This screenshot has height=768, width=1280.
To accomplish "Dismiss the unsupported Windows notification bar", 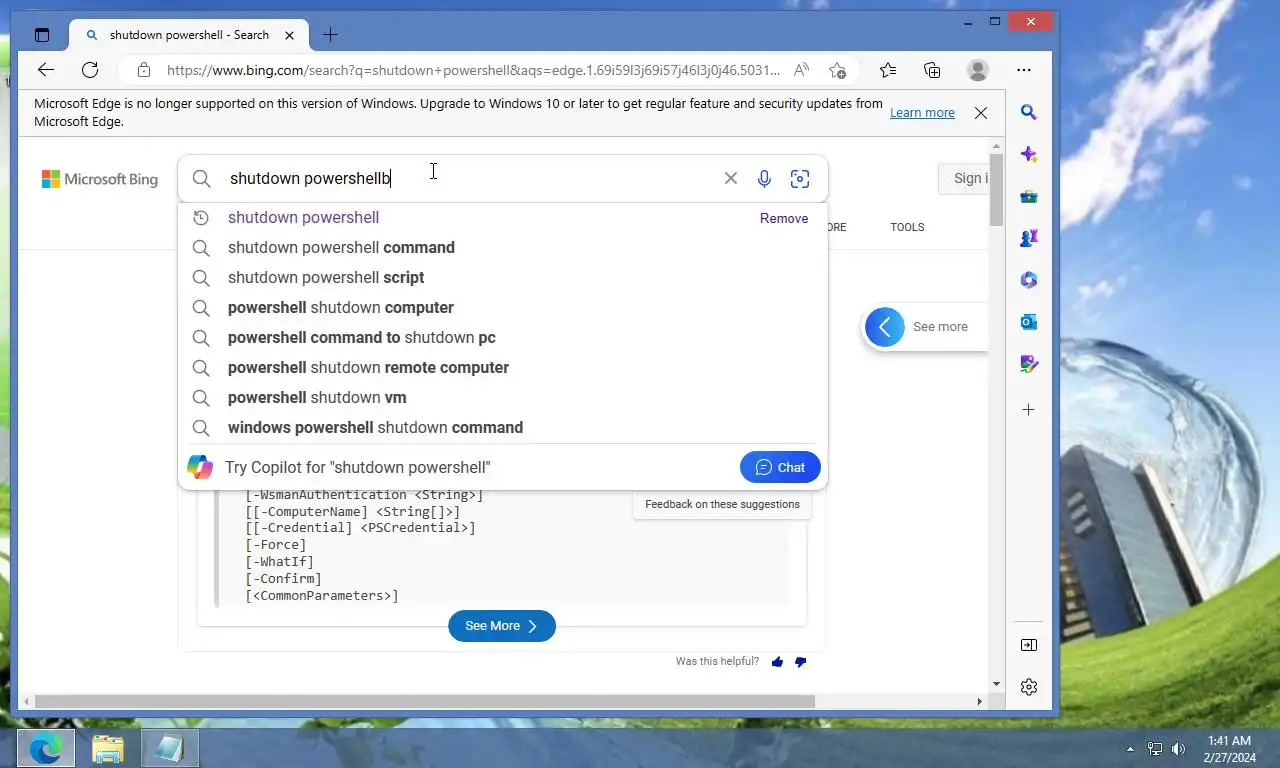I will (981, 113).
